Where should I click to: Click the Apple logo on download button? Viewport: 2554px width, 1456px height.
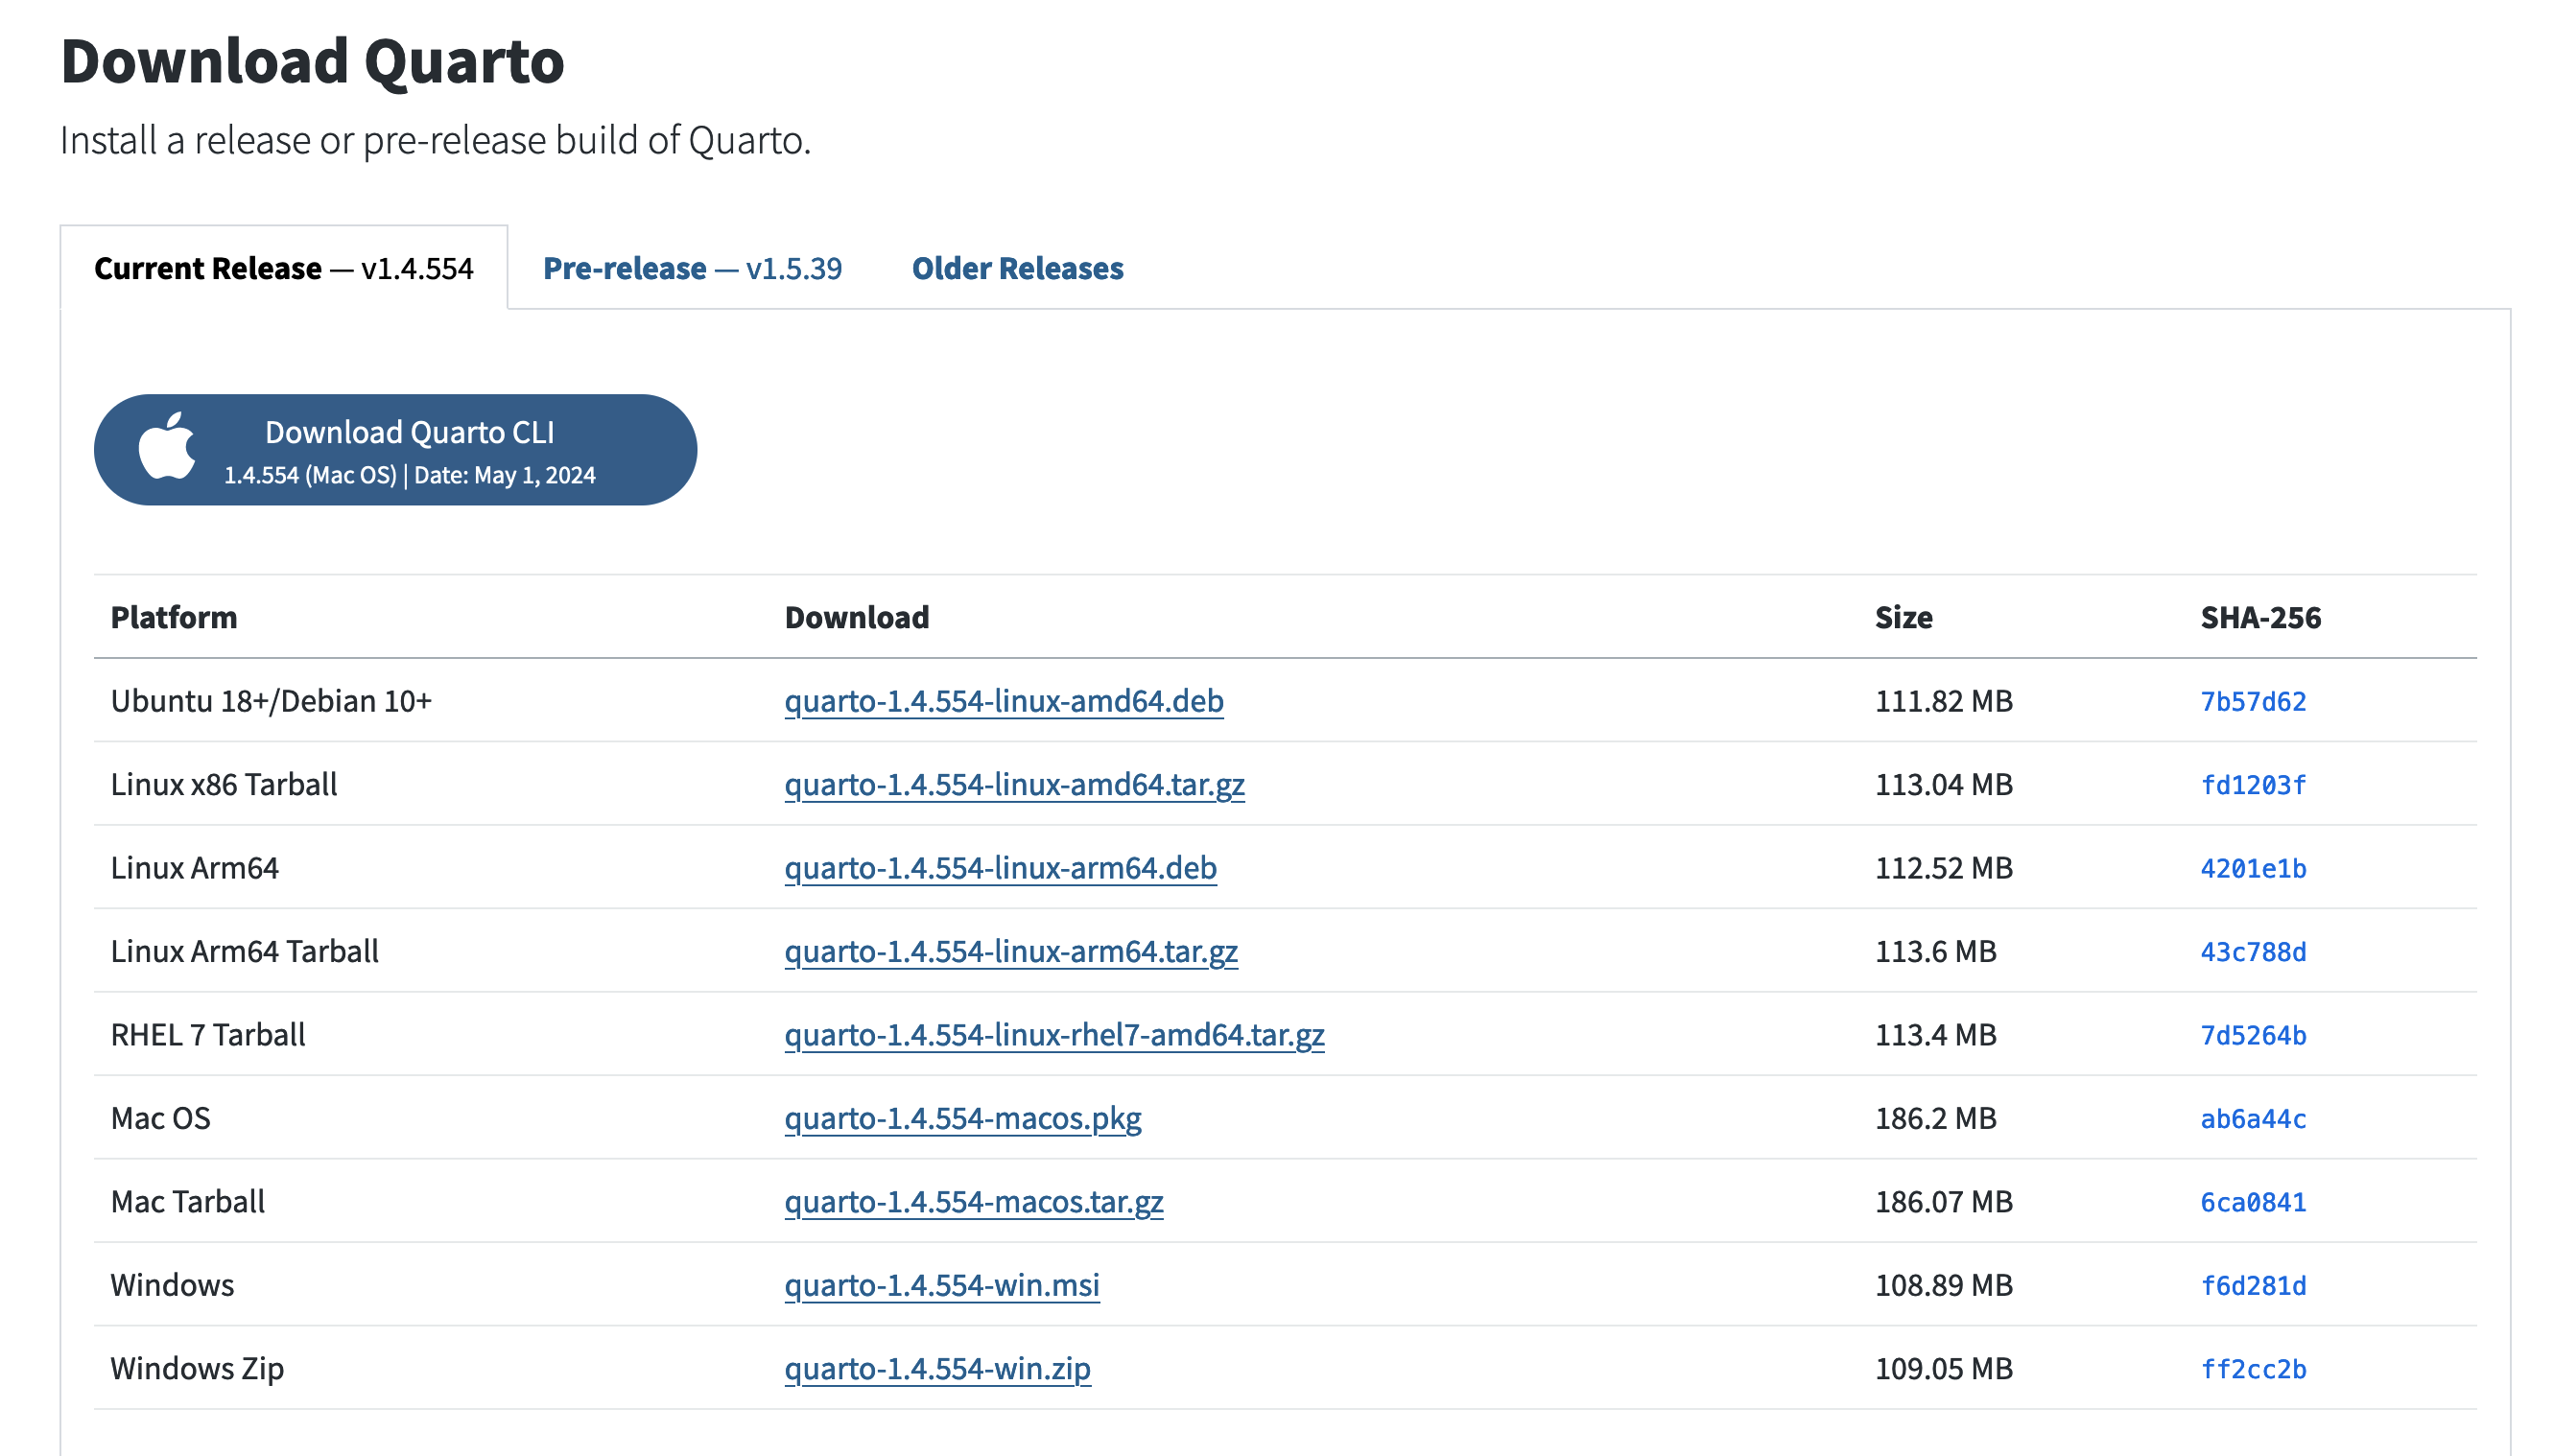tap(166, 447)
